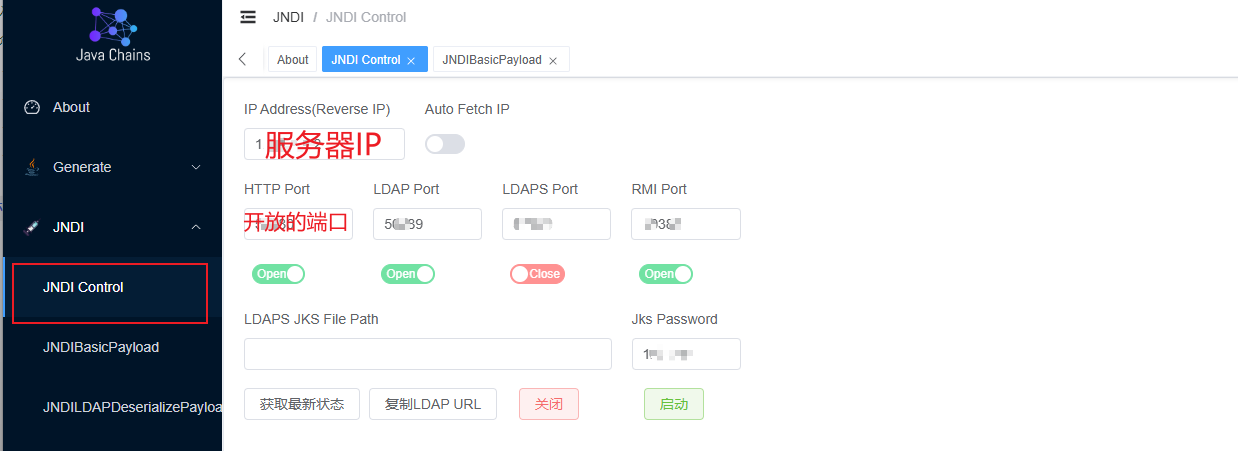Collapse sidebar with the hamburger menu icon
The height and width of the screenshot is (451, 1238).
pos(248,17)
